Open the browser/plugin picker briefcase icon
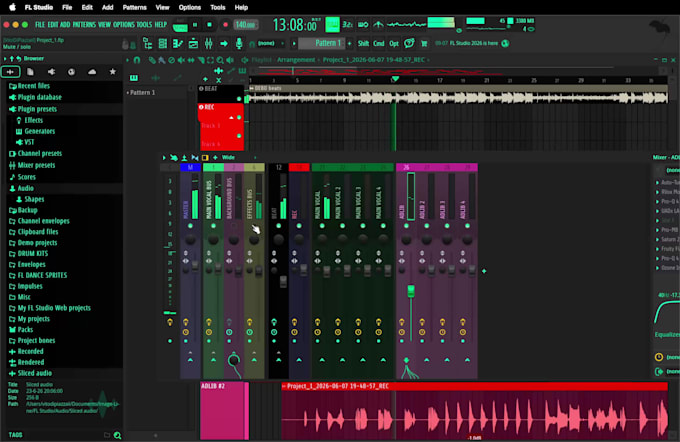Viewport: 680px width, 442px height. click(193, 43)
